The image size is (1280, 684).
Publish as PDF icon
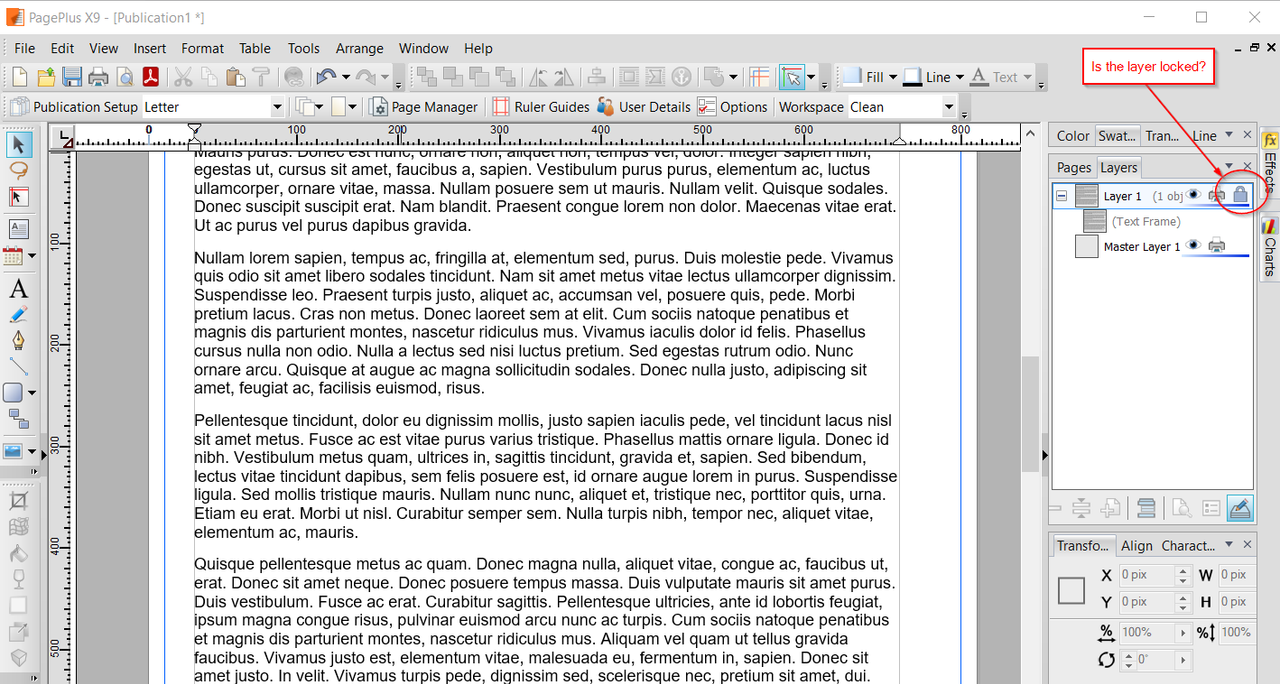[151, 77]
